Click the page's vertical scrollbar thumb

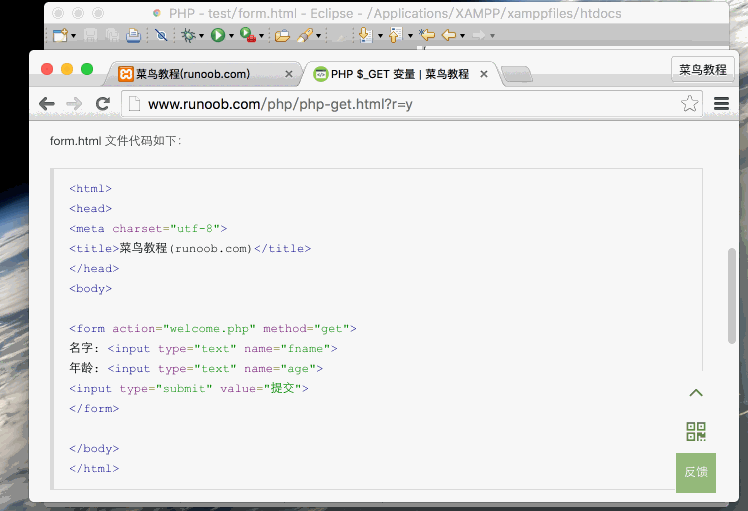tap(732, 295)
